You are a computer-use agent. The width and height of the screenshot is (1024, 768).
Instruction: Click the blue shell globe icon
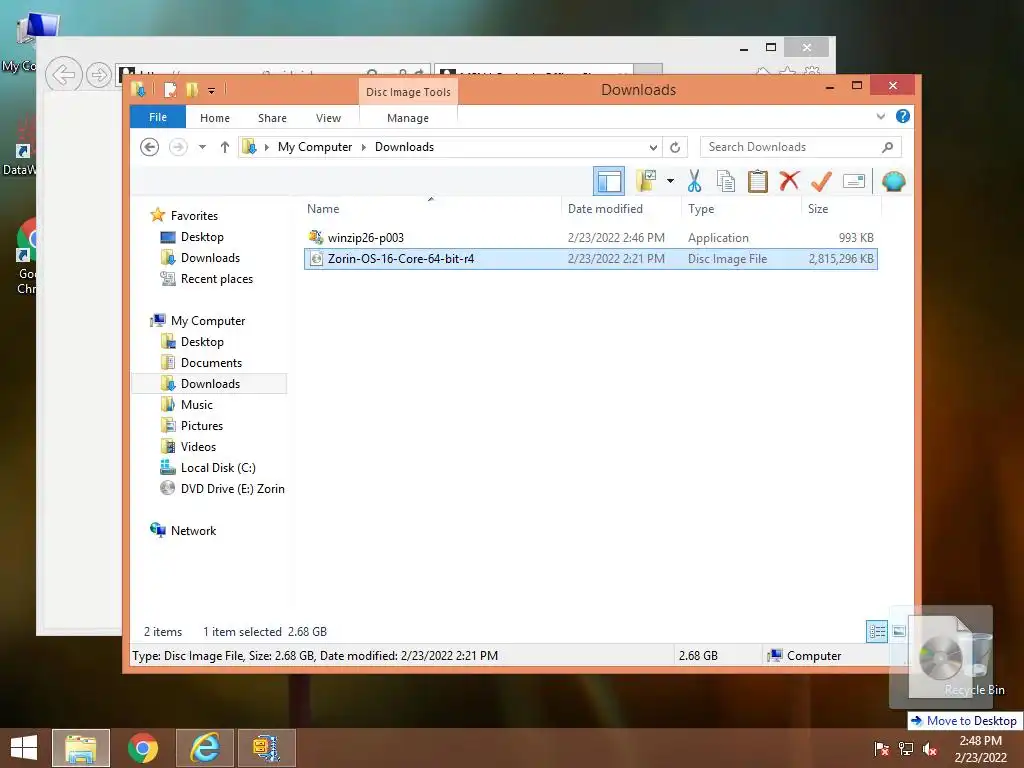[x=893, y=181]
